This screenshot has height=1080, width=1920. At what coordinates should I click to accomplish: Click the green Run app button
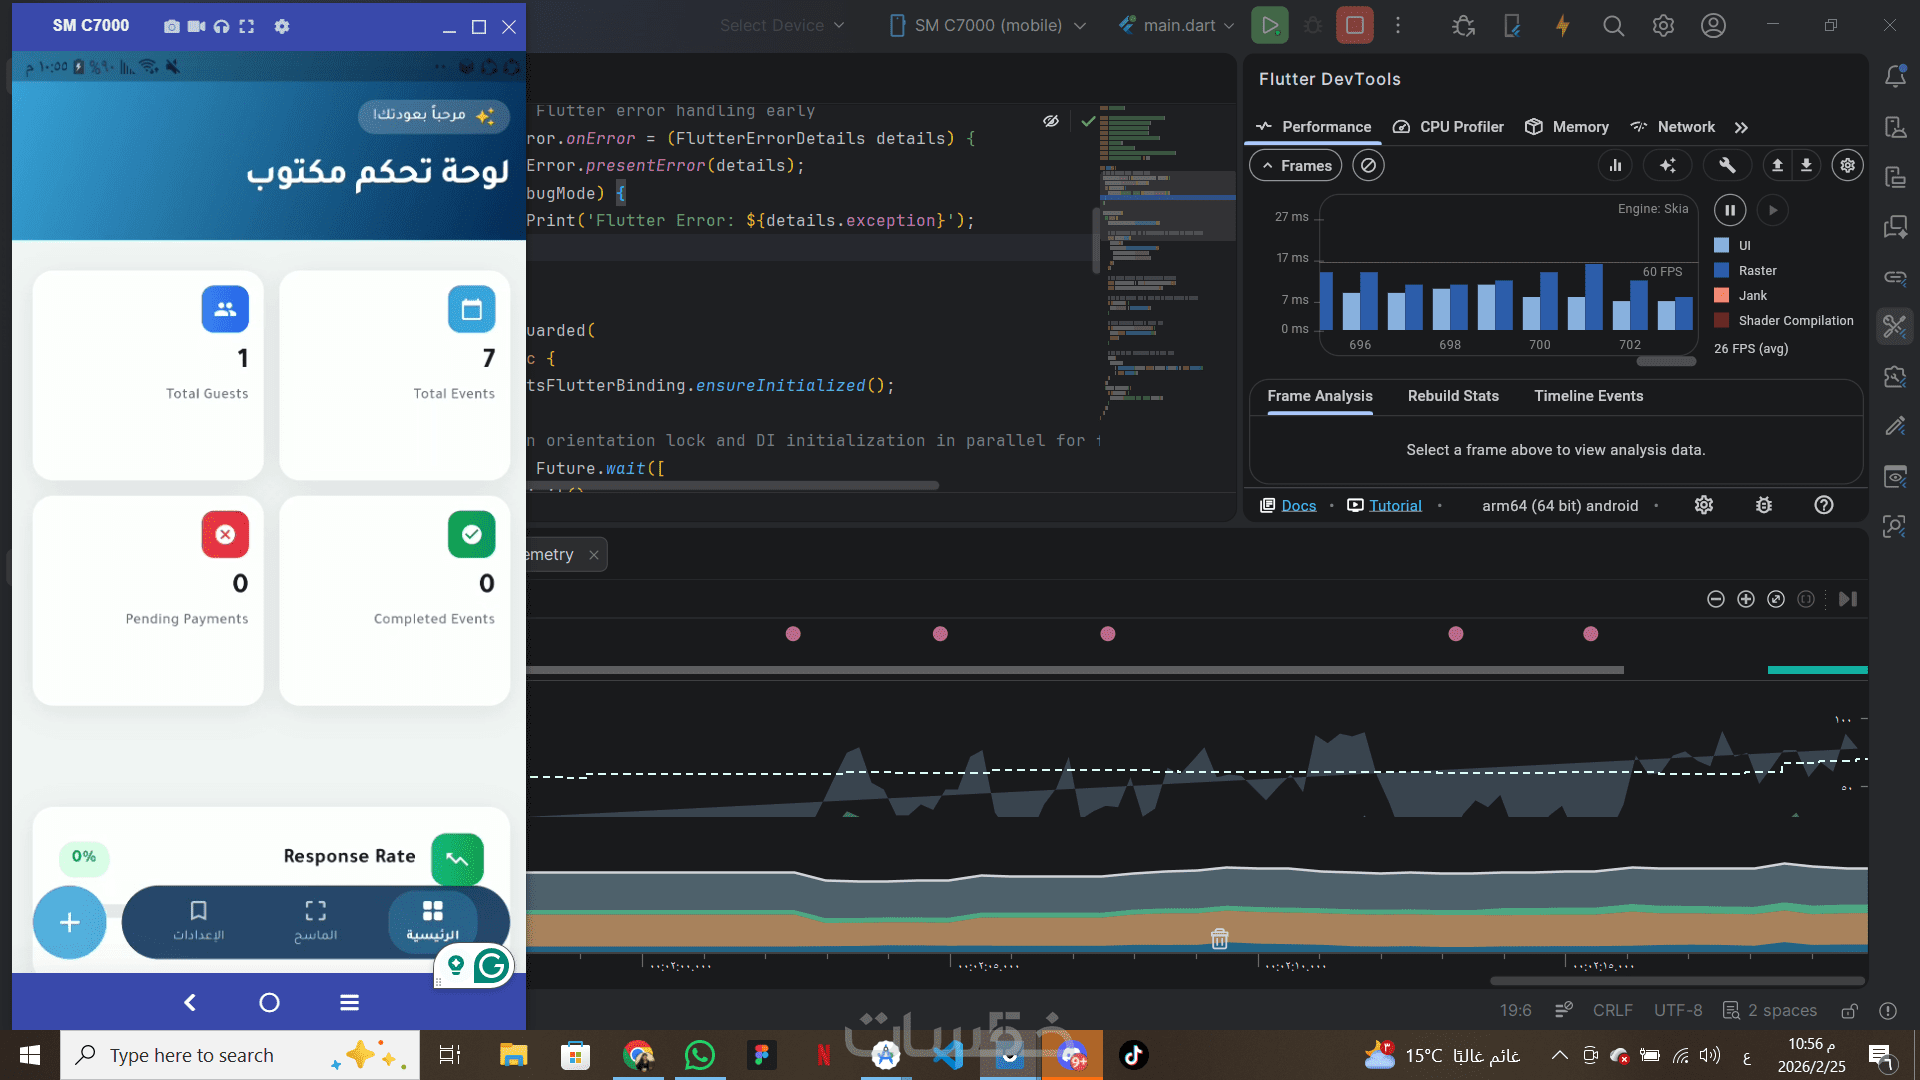pyautogui.click(x=1269, y=25)
